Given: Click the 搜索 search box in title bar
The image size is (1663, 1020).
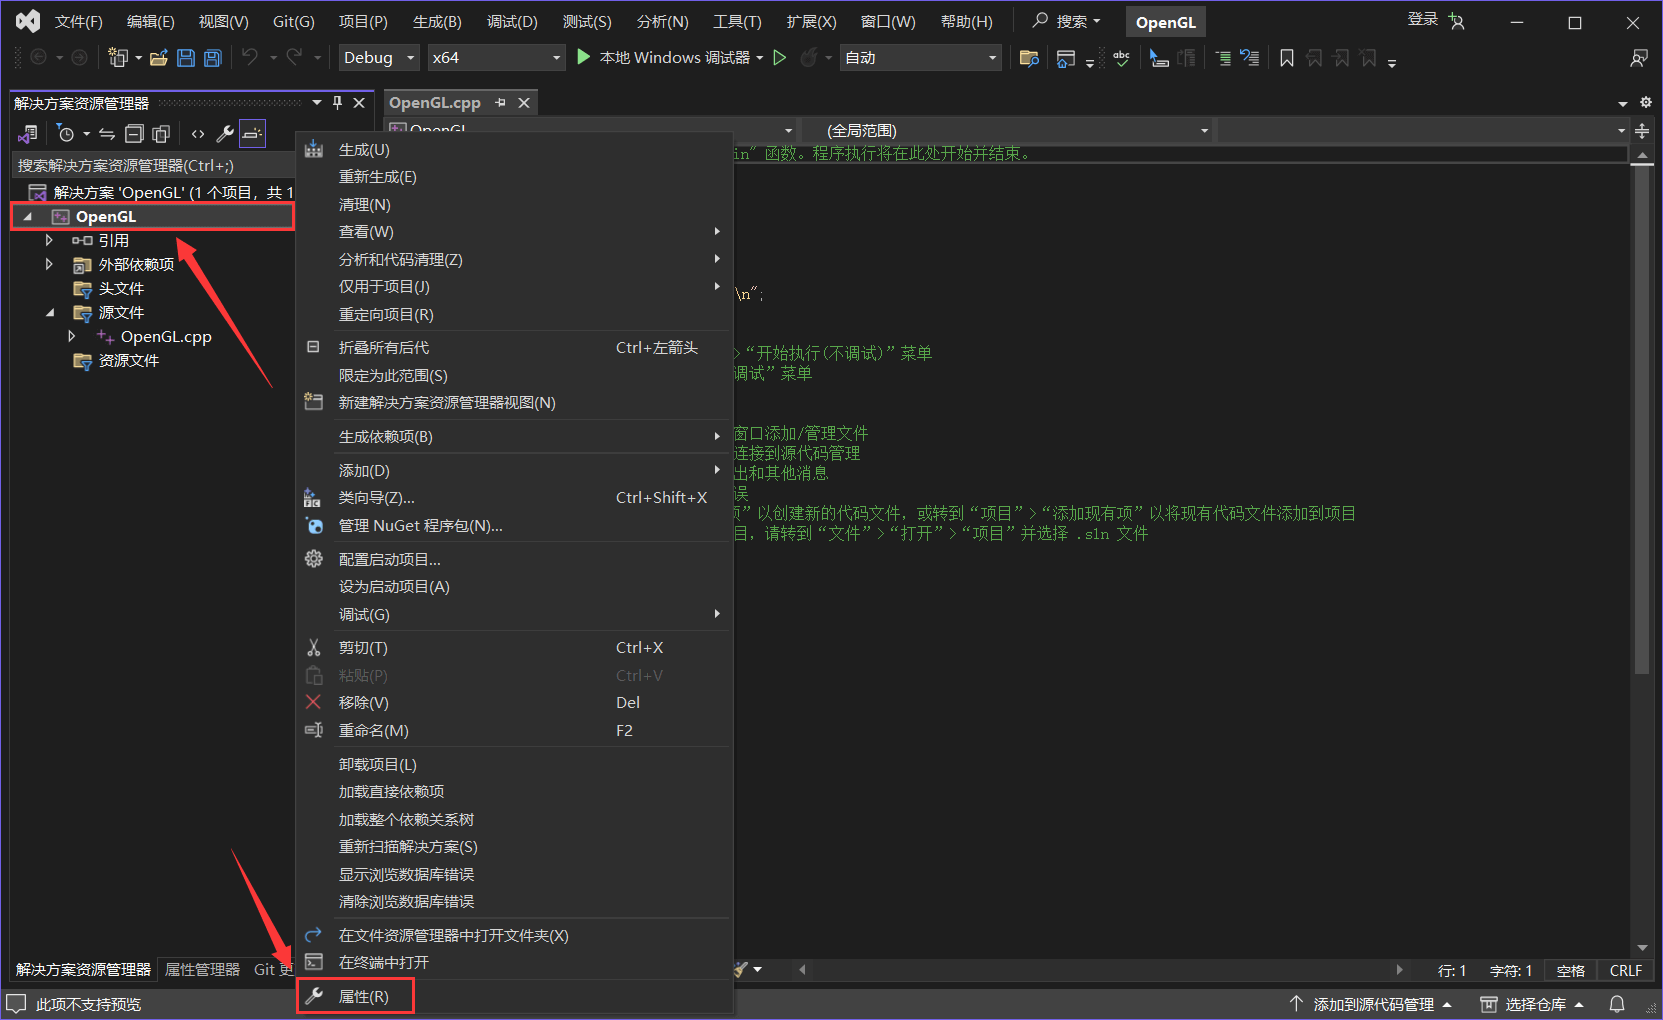Looking at the screenshot, I should click(1068, 21).
